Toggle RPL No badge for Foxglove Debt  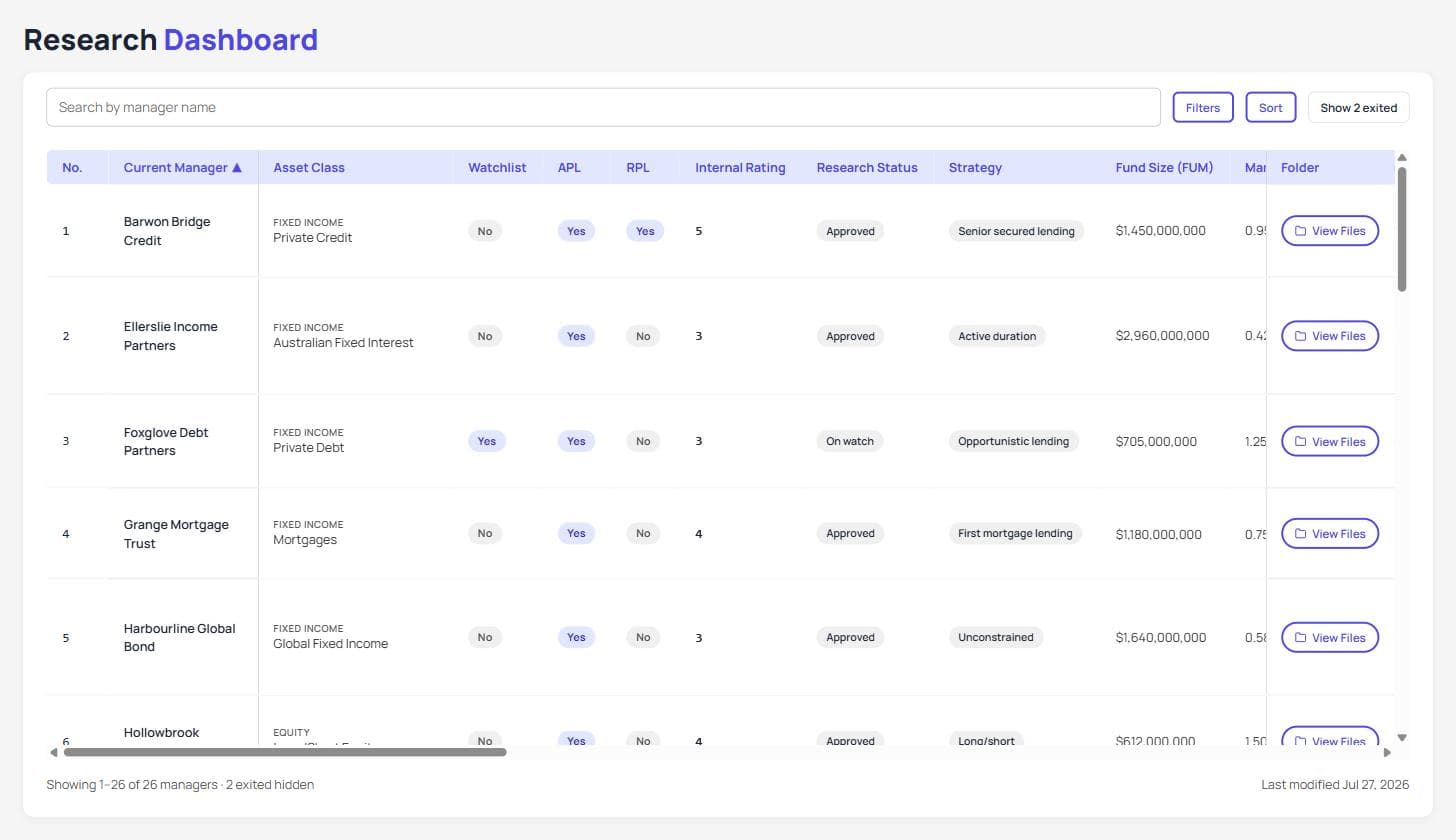(x=643, y=441)
